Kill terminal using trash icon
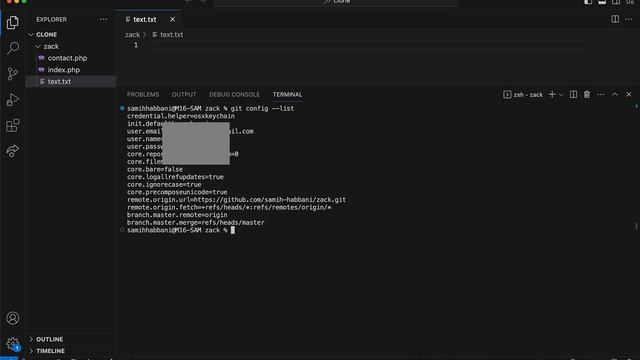 (x=587, y=94)
